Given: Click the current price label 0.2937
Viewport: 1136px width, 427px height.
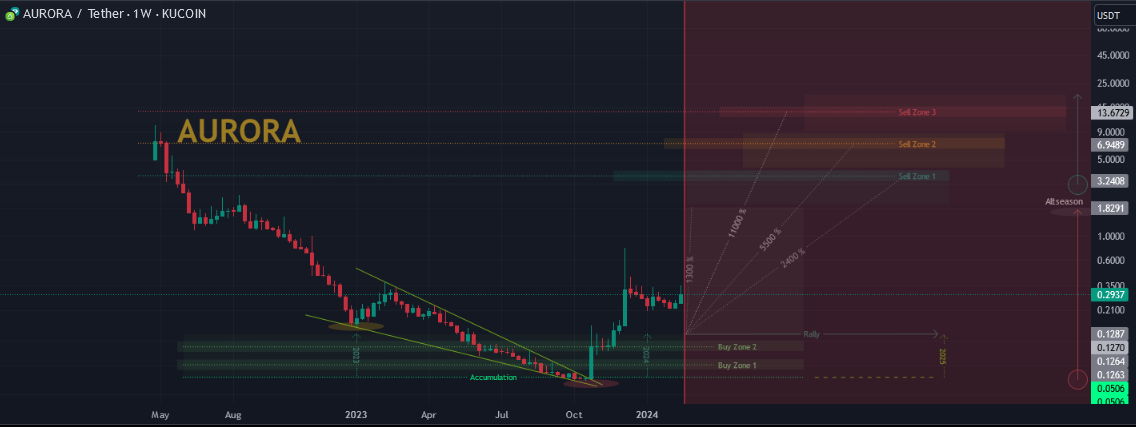Looking at the screenshot, I should tap(1110, 294).
